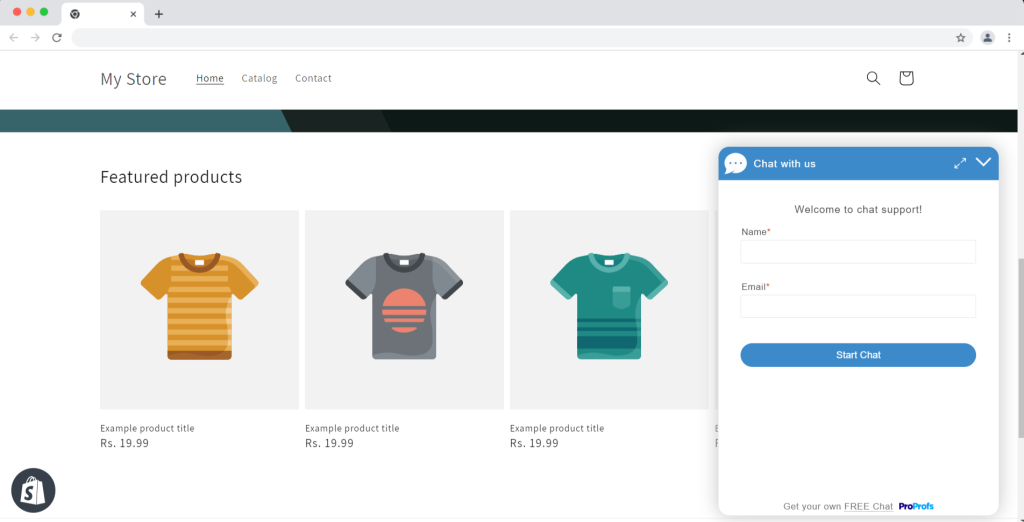This screenshot has height=522, width=1024.
Task: Open the Contact menu item
Action: coord(313,78)
